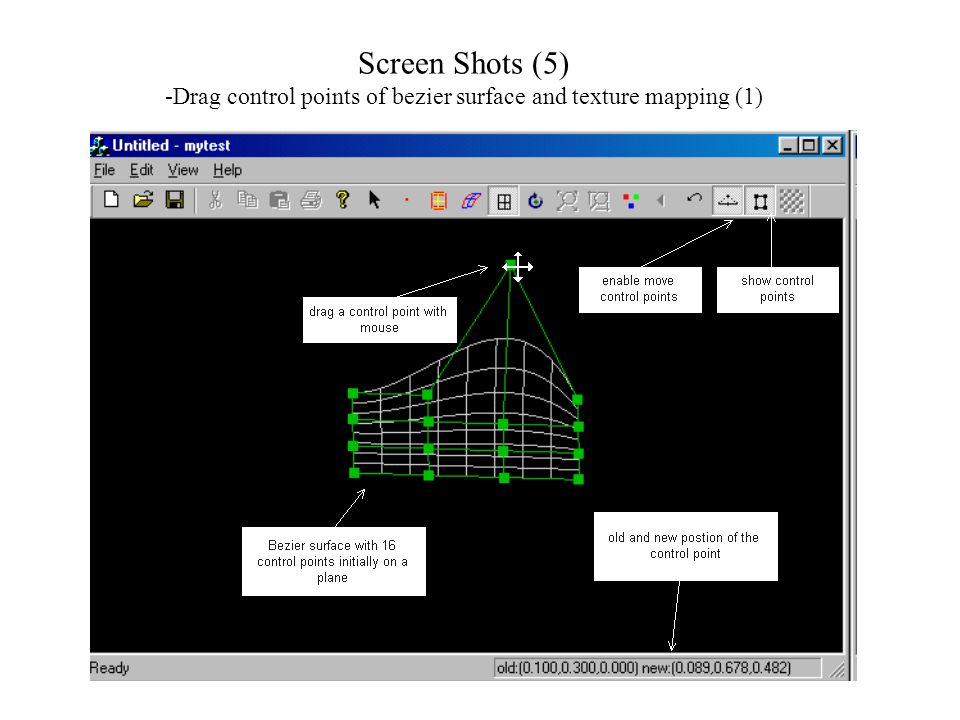The image size is (960, 720).
Task: Click the raised top control point
Action: (510, 265)
